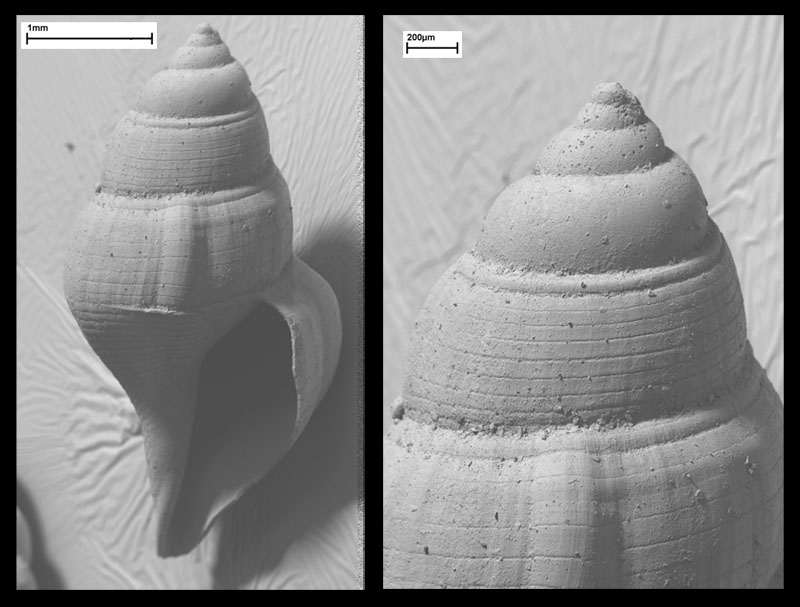Open the left whole-shell micrograph
800x607 pixels.
tap(190, 302)
